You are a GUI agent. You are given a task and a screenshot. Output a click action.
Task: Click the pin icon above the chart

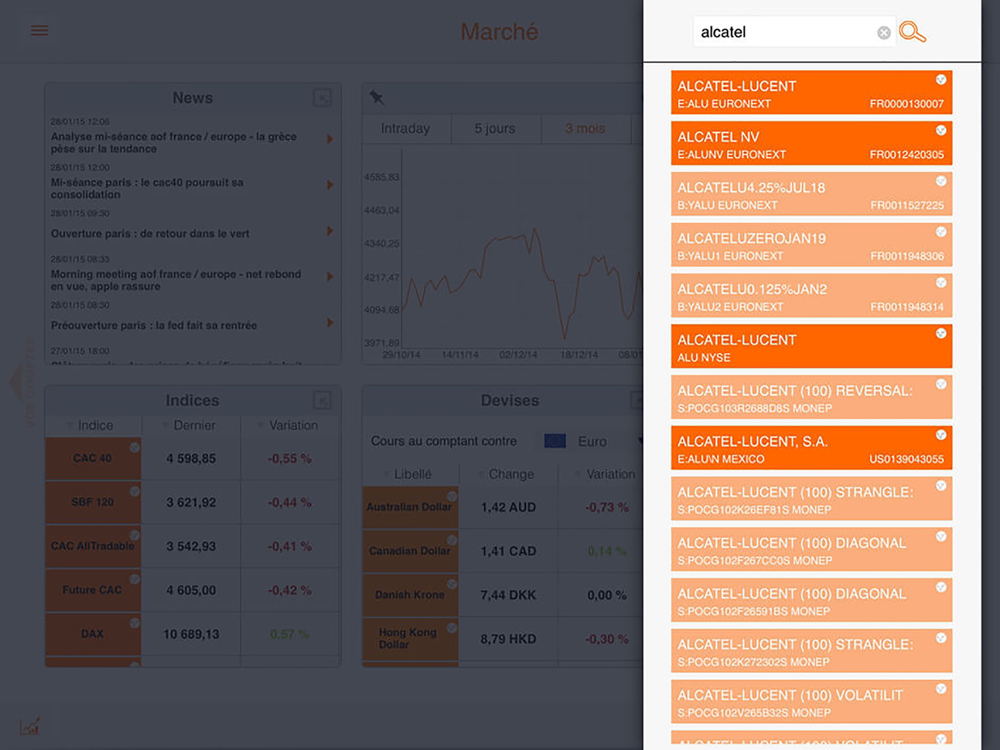point(376,97)
